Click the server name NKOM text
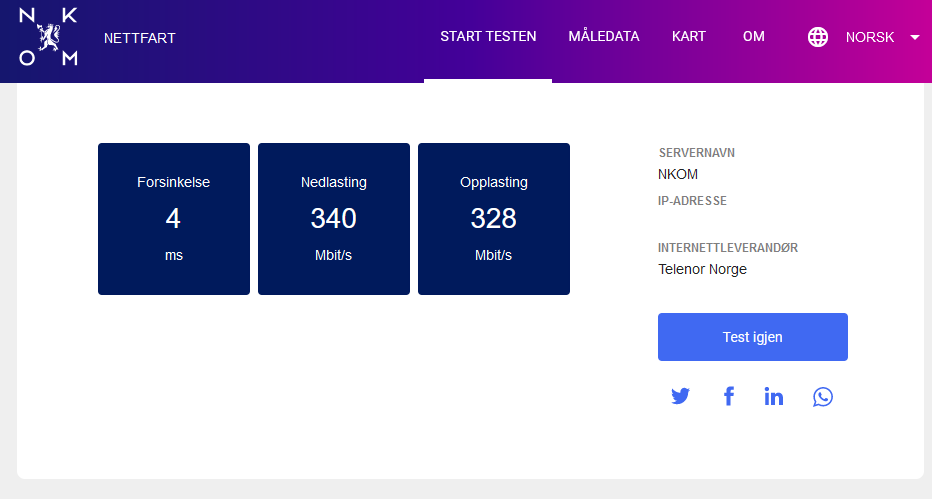Viewport: 932px width, 499px height. (x=678, y=175)
